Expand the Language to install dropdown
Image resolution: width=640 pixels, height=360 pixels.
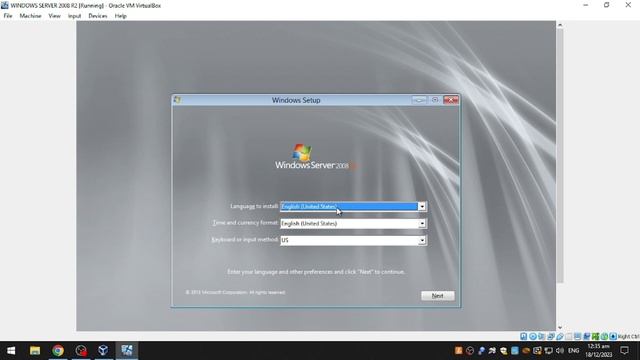(422, 207)
